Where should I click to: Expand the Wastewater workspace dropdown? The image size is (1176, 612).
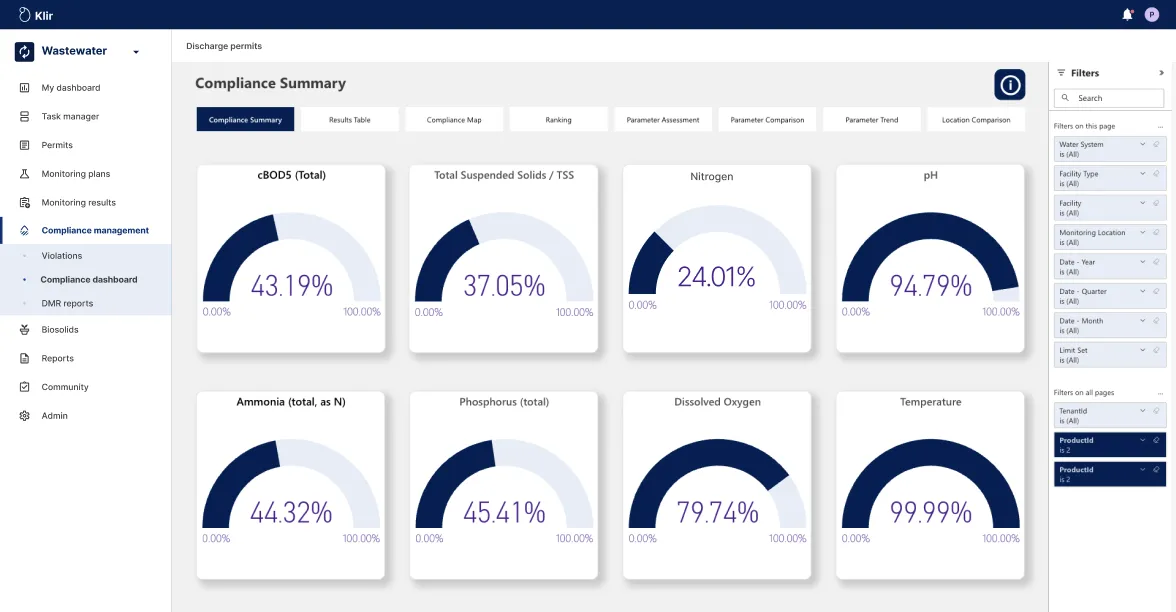135,51
